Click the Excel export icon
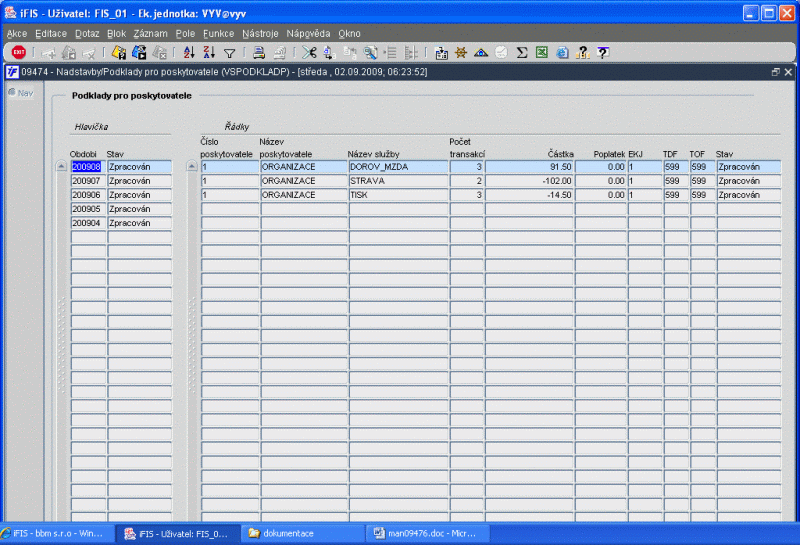 (542, 53)
